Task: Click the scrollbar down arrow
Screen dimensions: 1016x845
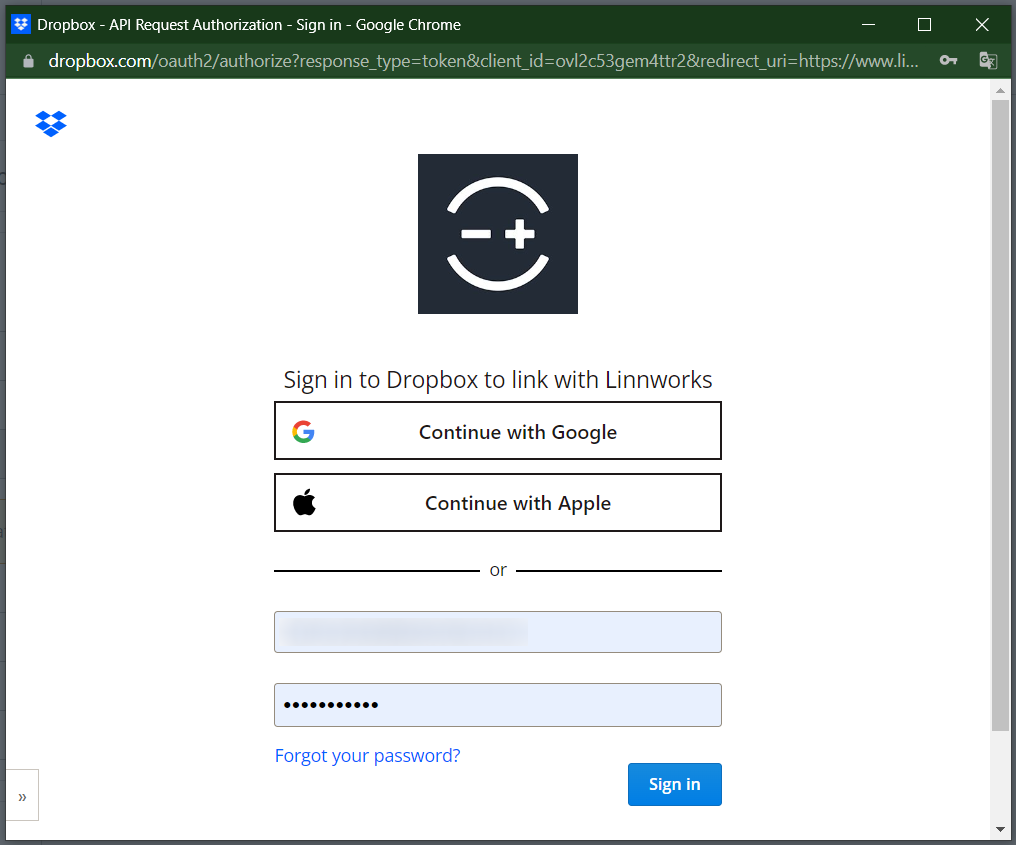Action: coord(1000,829)
